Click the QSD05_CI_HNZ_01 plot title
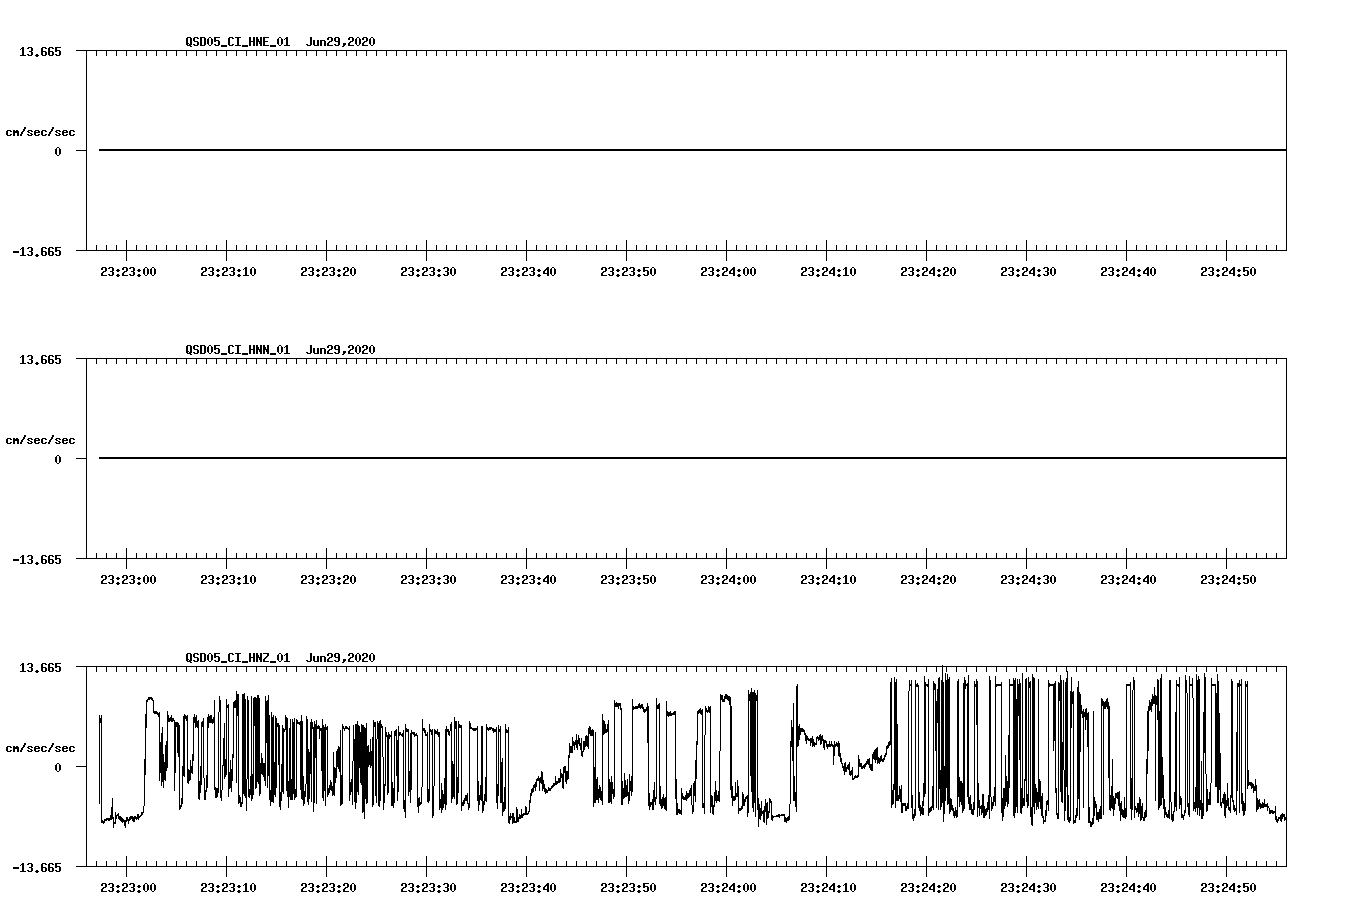The image size is (1358, 924). point(238,658)
